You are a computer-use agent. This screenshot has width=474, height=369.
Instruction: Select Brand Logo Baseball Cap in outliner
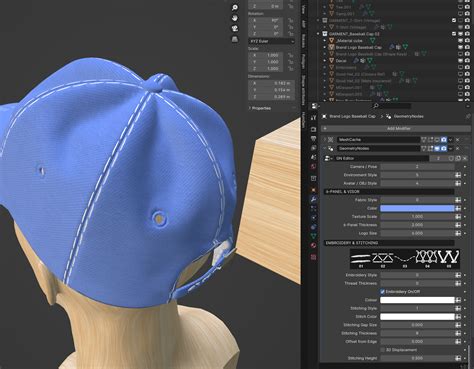[x=358, y=47]
